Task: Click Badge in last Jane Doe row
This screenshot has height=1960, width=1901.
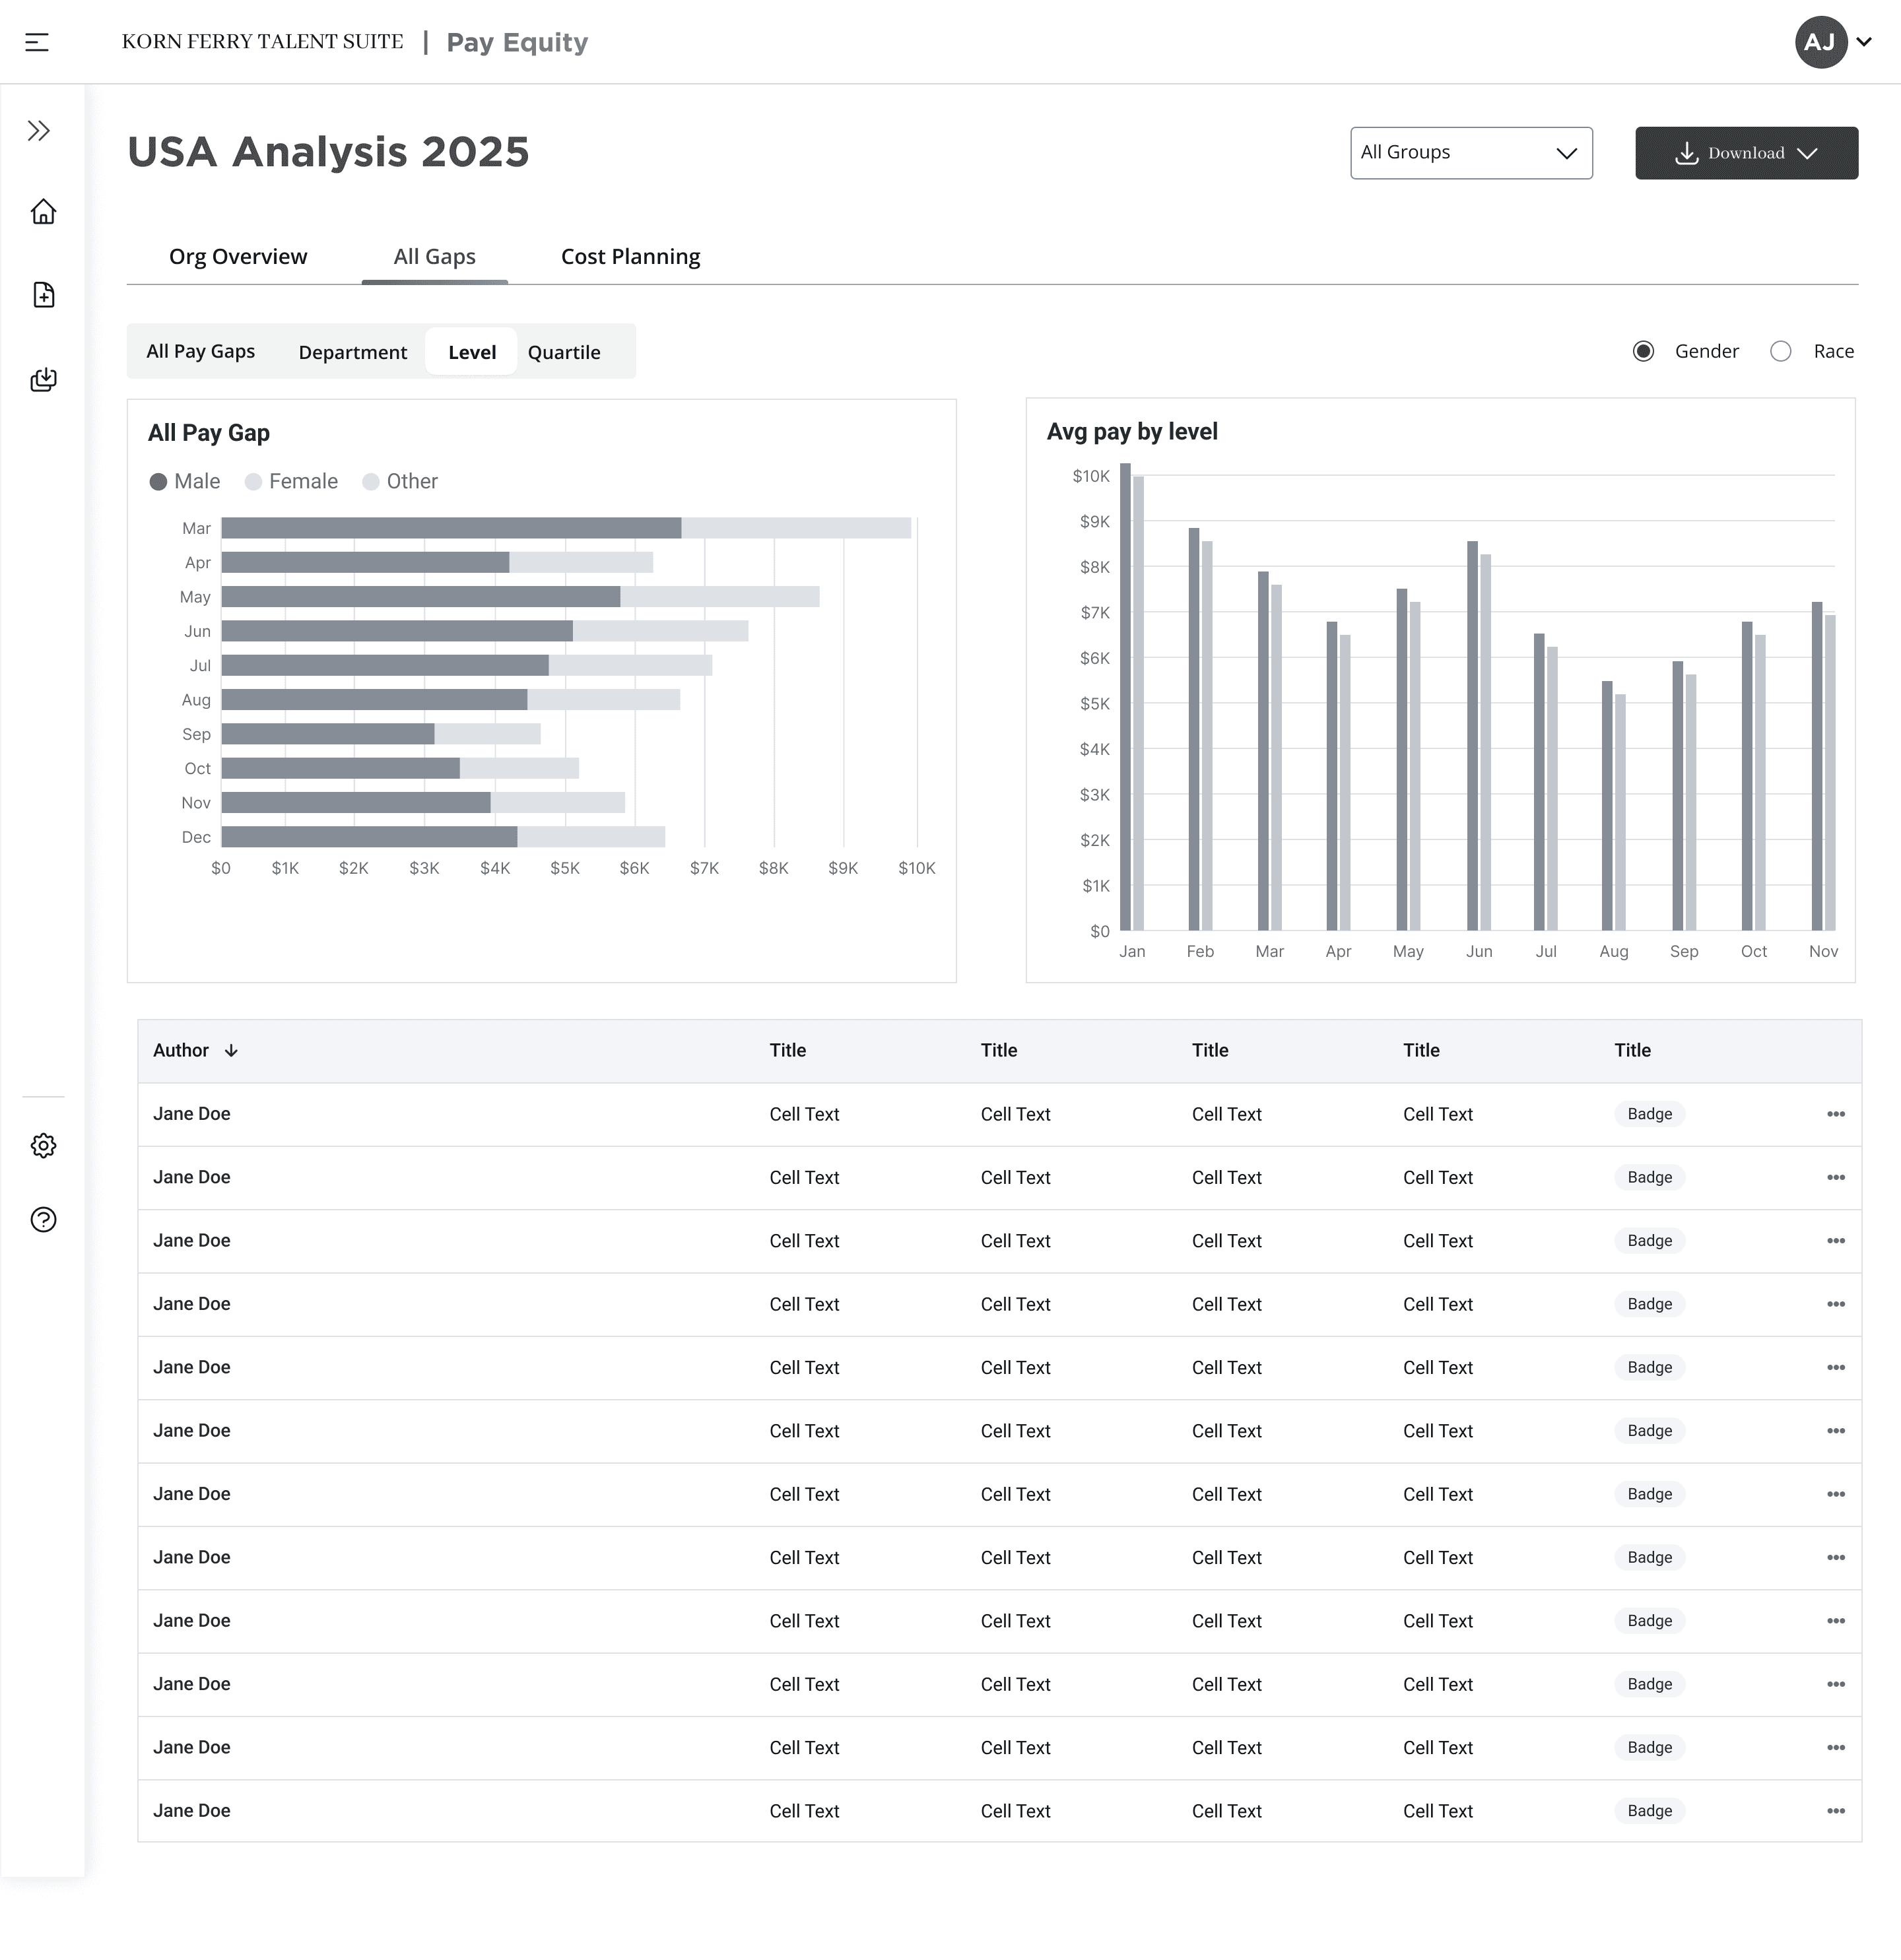Action: (x=1649, y=1811)
